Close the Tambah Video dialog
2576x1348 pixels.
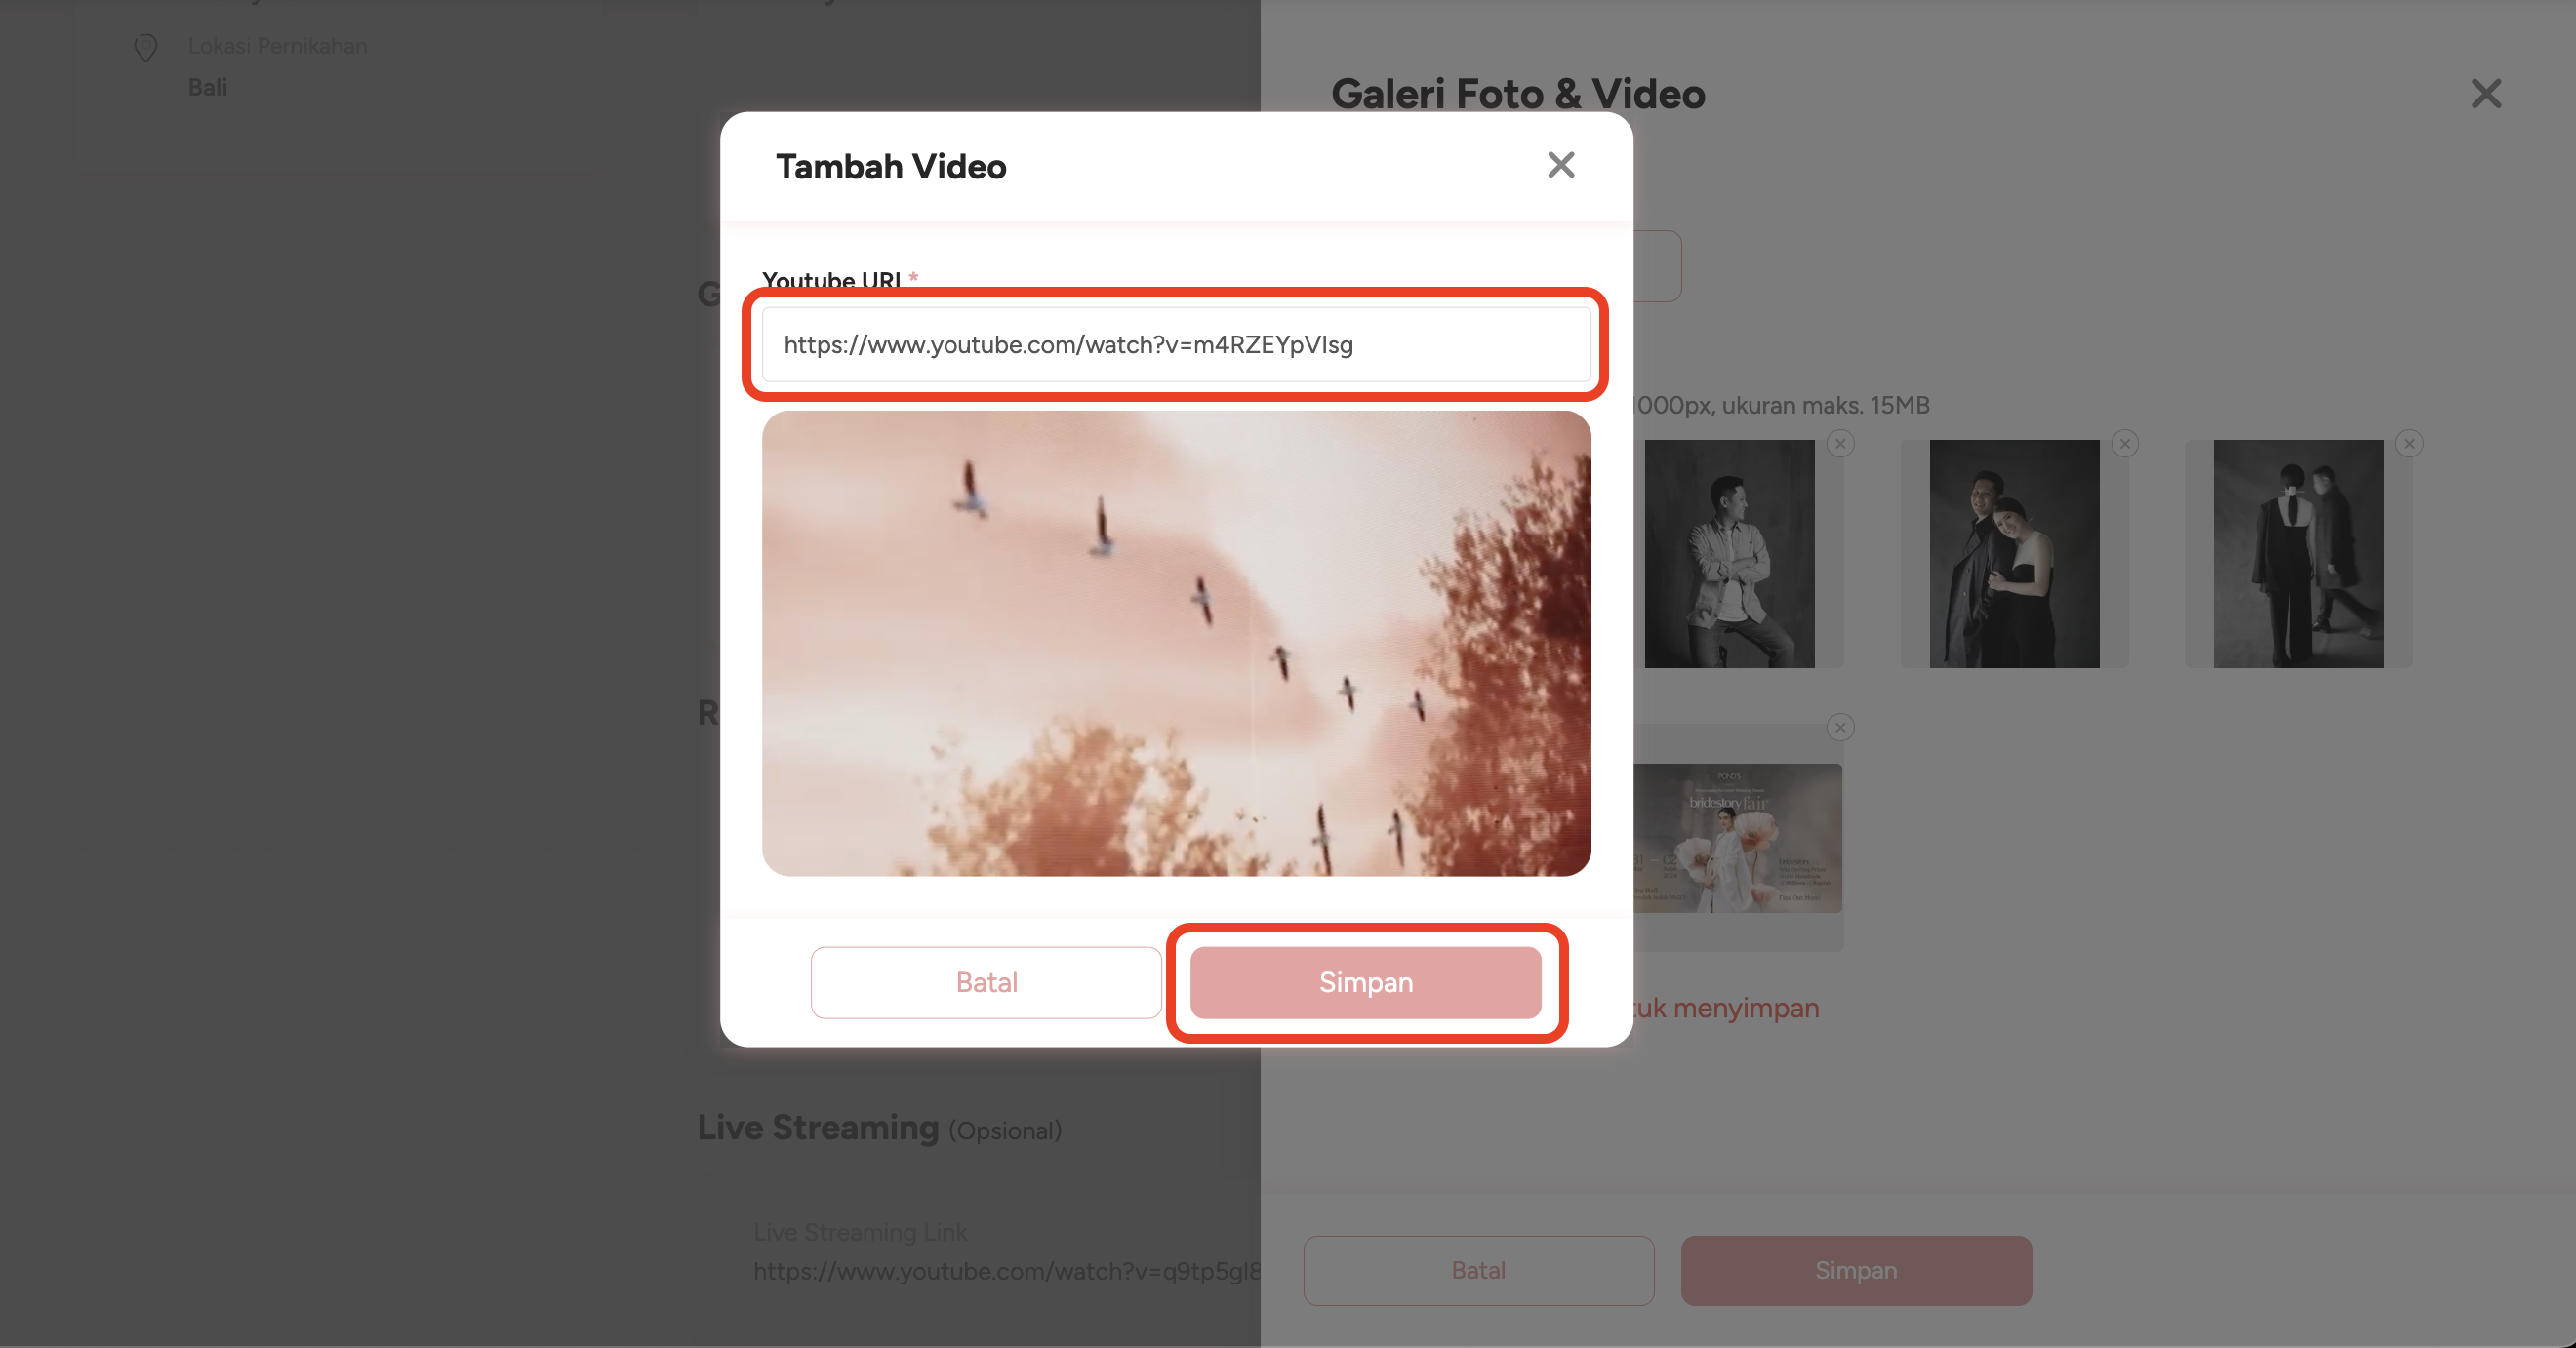[1560, 165]
